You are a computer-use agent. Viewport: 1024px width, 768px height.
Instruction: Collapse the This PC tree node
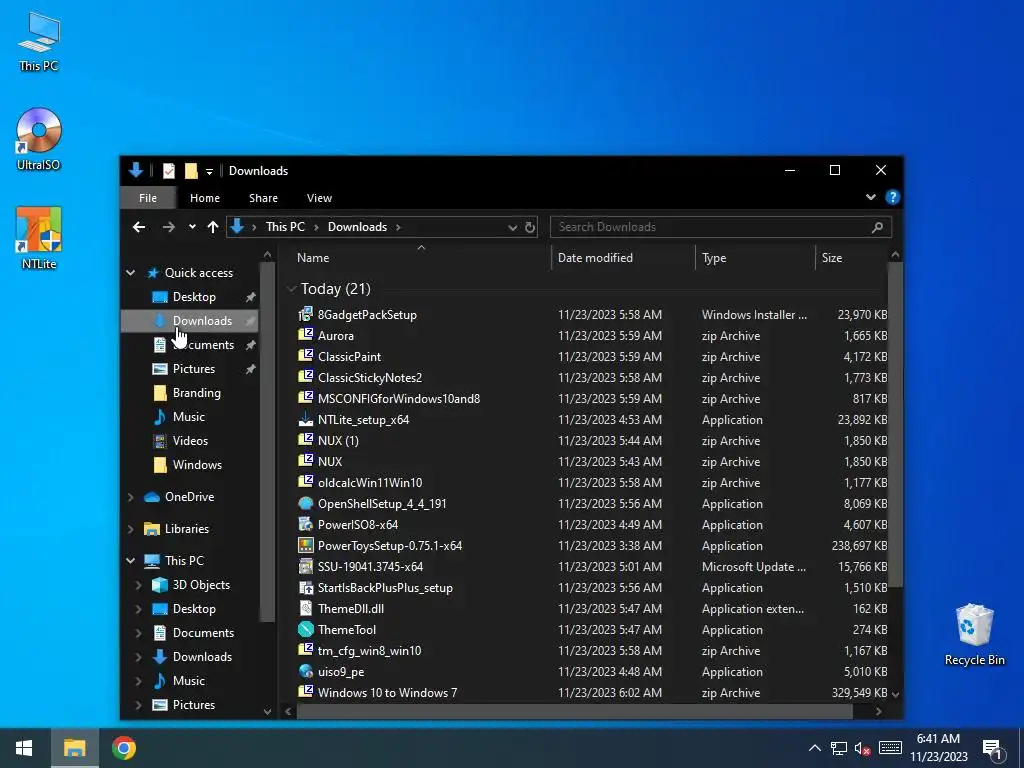click(130, 561)
